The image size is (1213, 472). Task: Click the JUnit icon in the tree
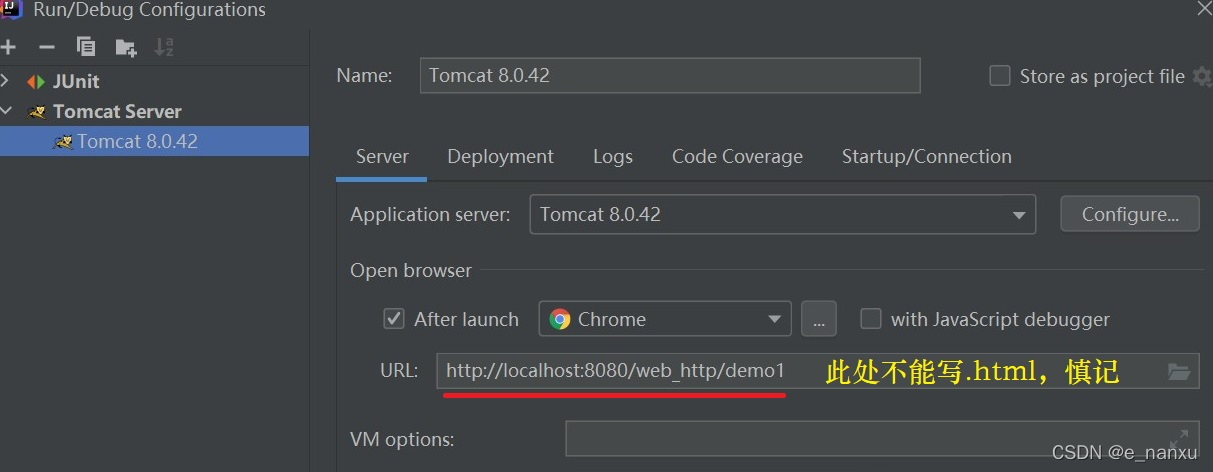(36, 82)
